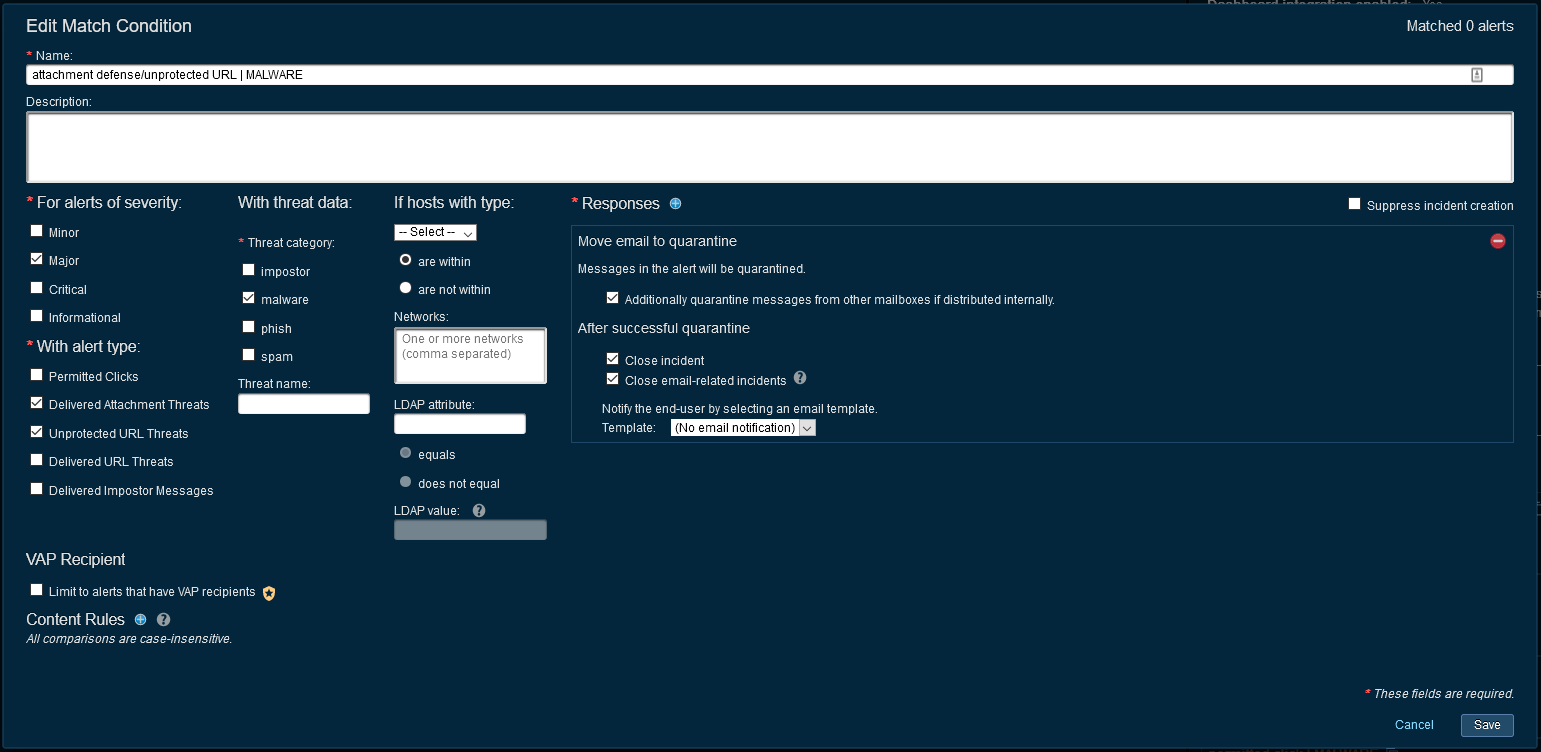This screenshot has width=1541, height=752.
Task: Open the hosts type Select dropdown
Action: click(435, 232)
